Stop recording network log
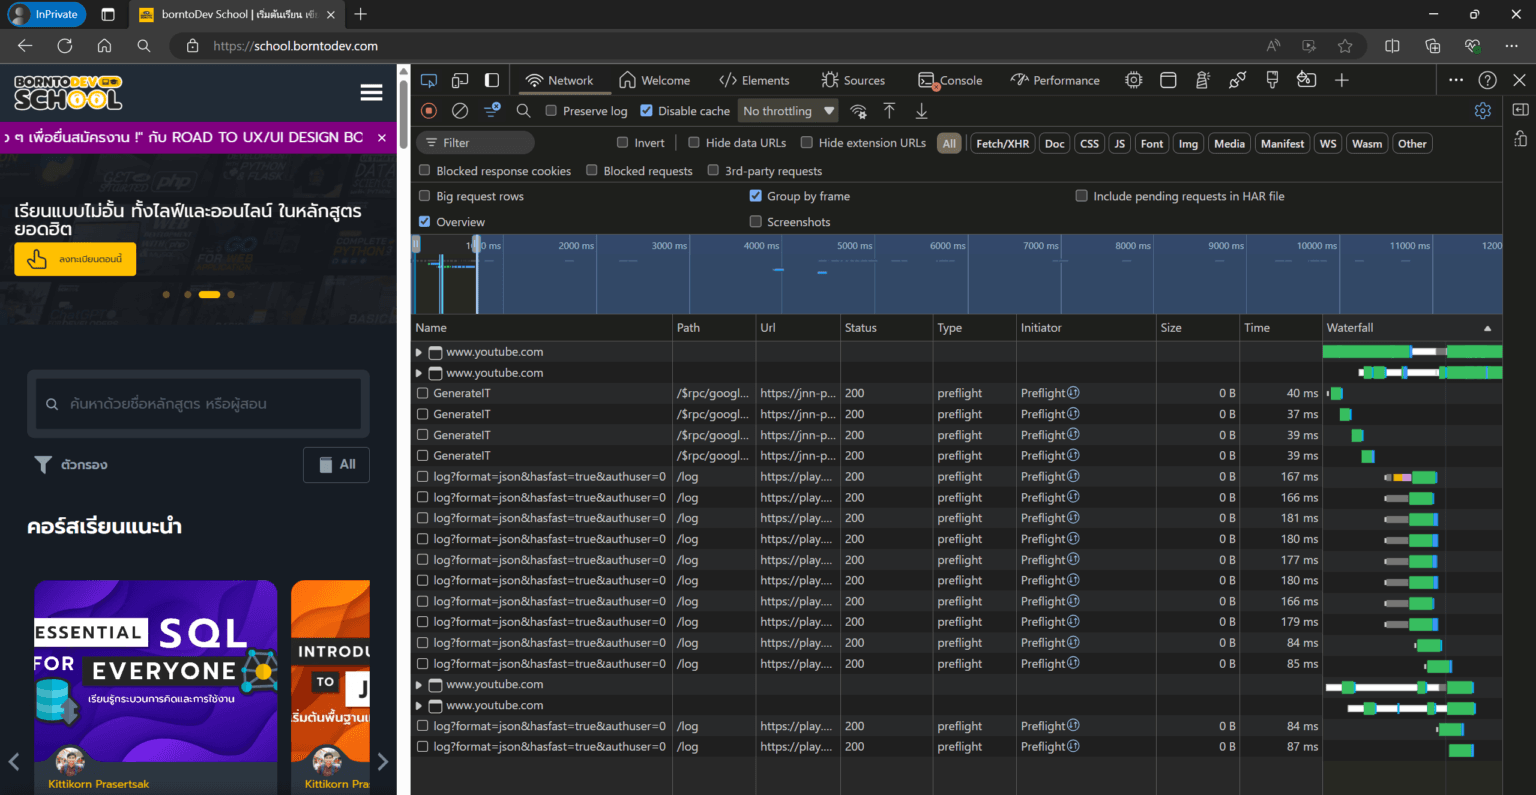Image resolution: width=1536 pixels, height=795 pixels. click(428, 111)
